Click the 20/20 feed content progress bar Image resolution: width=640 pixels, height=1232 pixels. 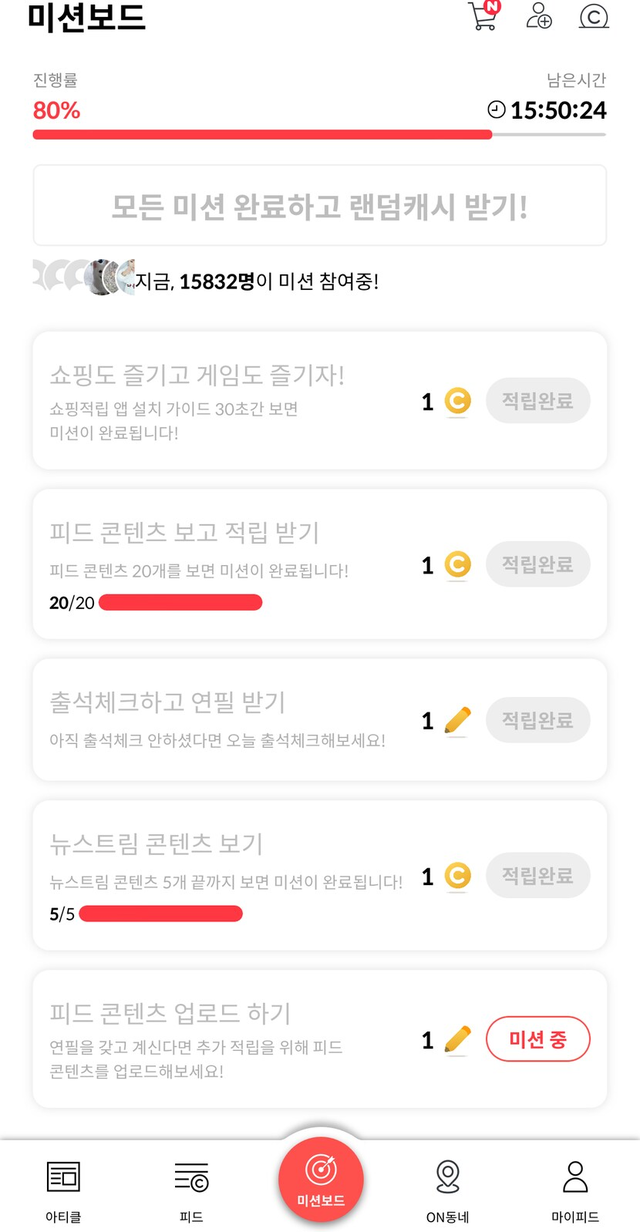pos(180,602)
